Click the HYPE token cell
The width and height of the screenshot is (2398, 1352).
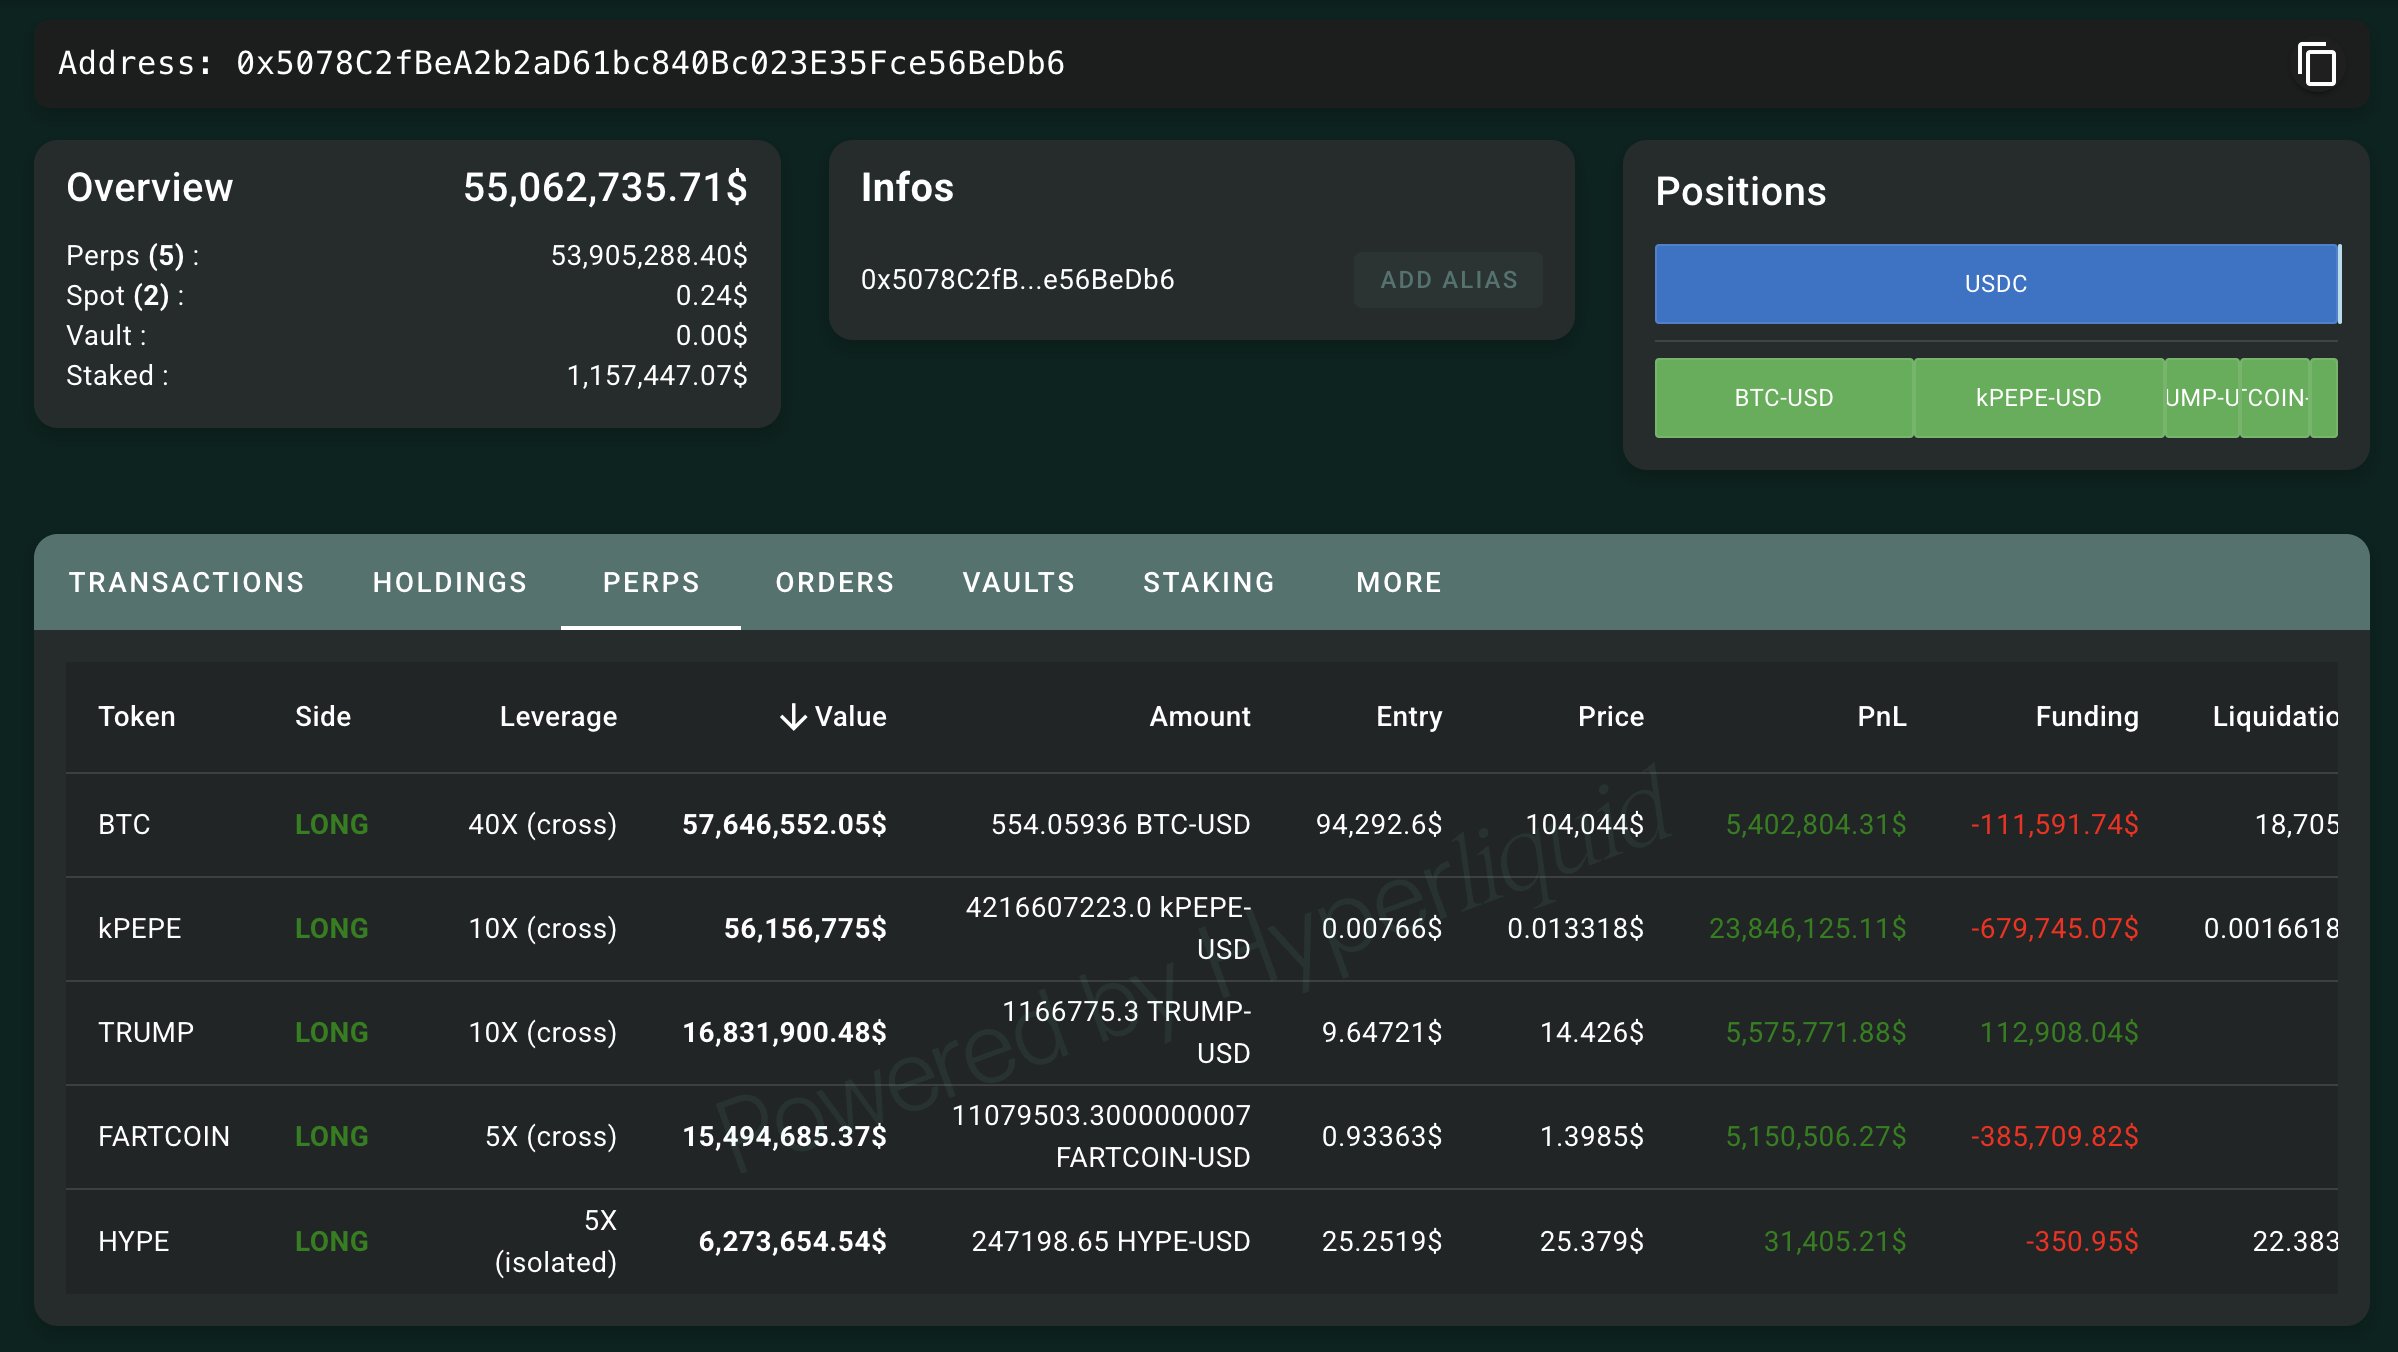(134, 1242)
